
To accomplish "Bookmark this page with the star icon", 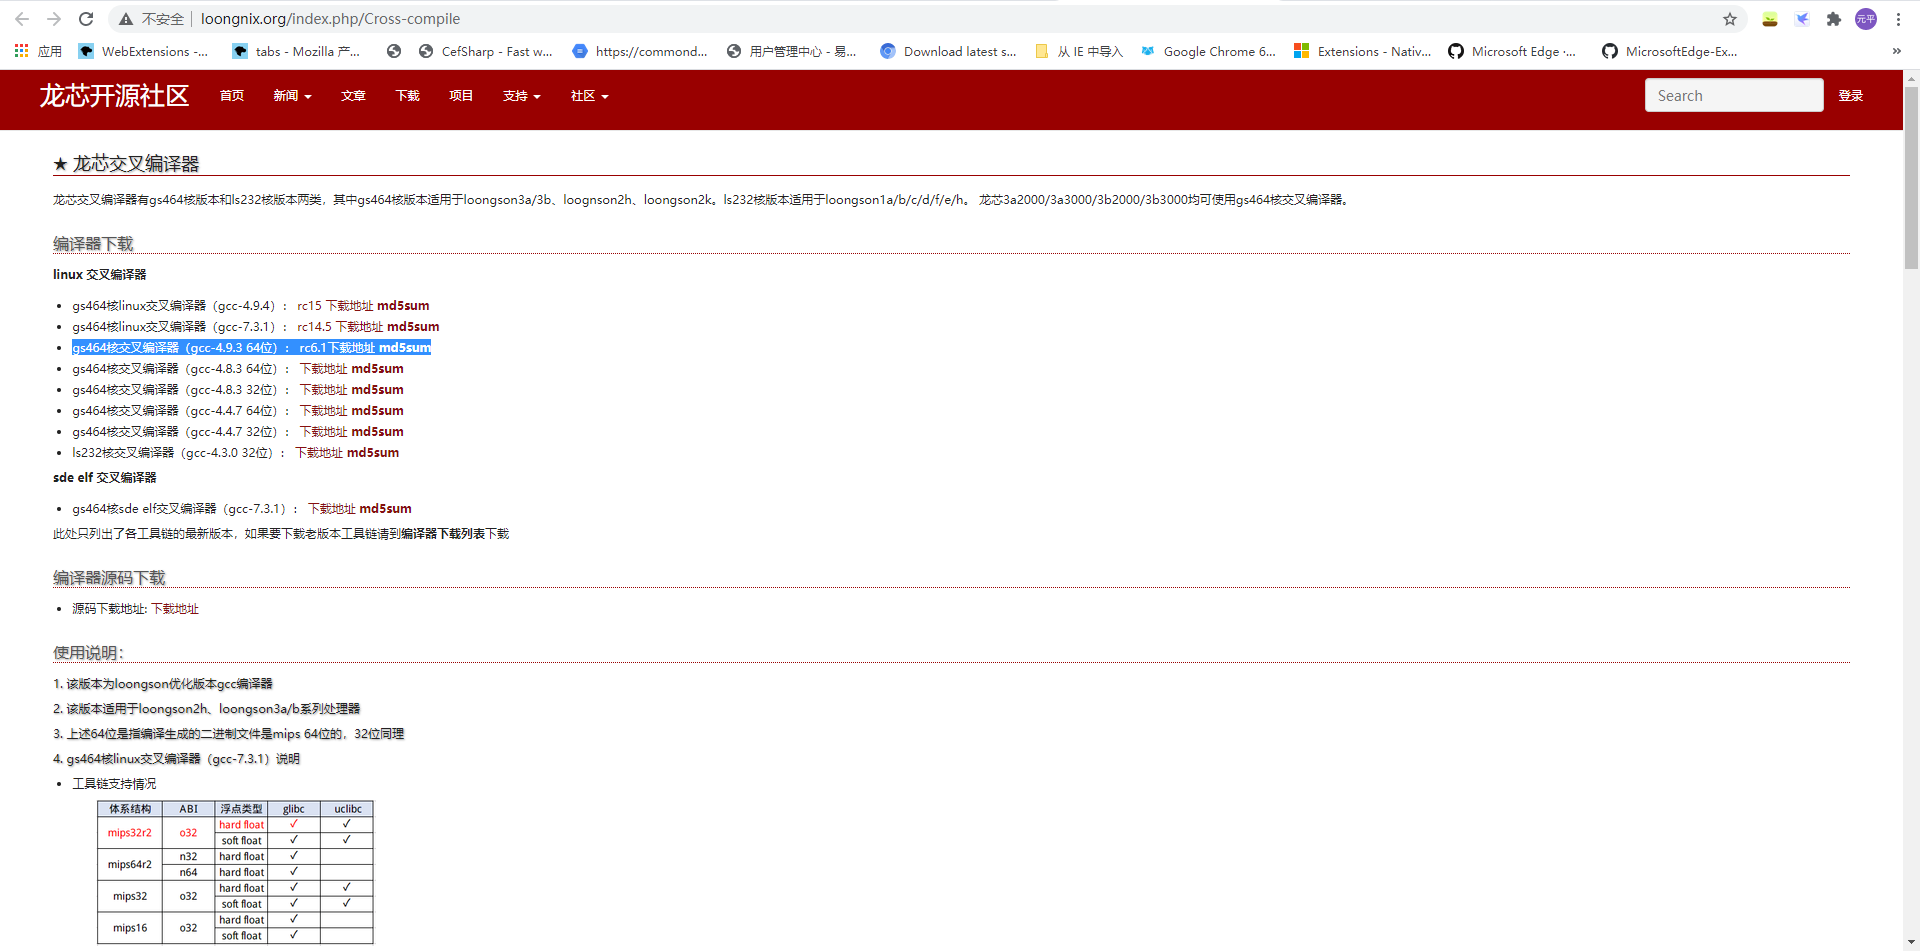I will (1730, 19).
